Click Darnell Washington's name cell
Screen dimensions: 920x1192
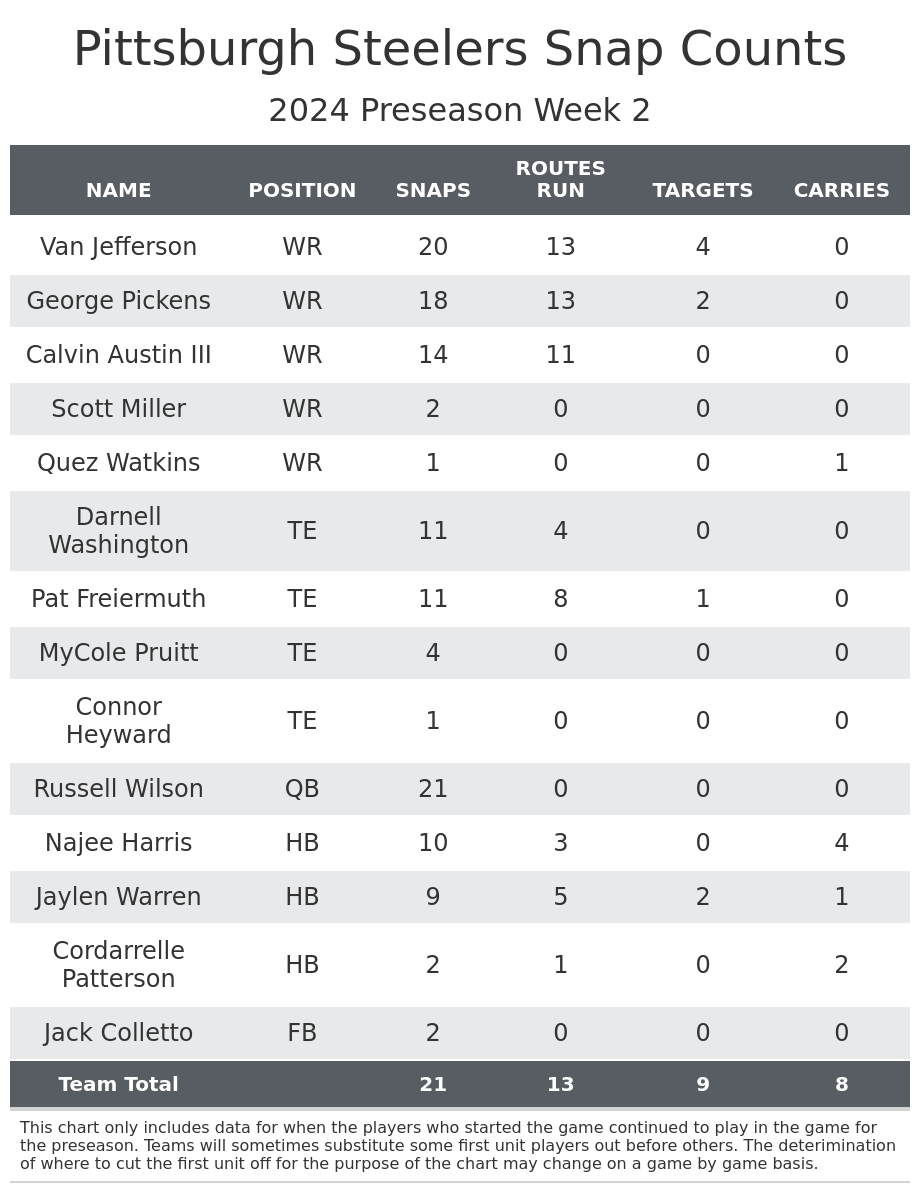coord(118,532)
